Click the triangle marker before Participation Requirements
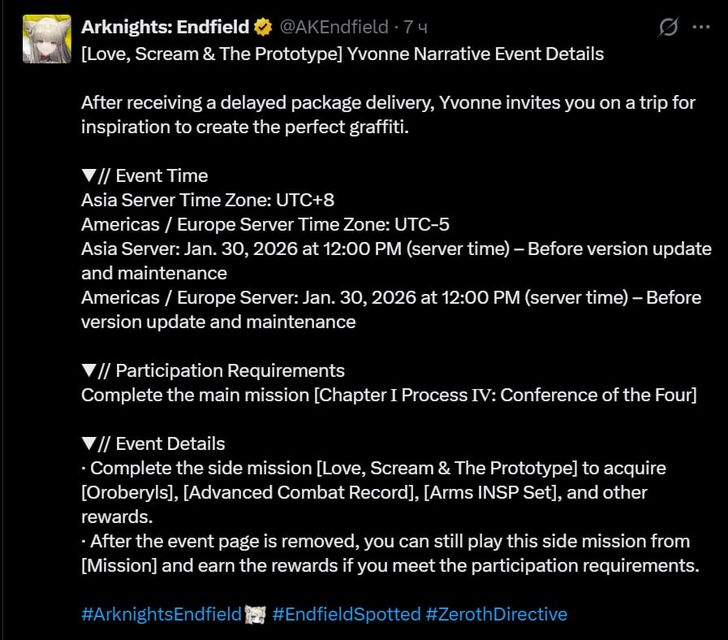728x640 pixels. (89, 371)
